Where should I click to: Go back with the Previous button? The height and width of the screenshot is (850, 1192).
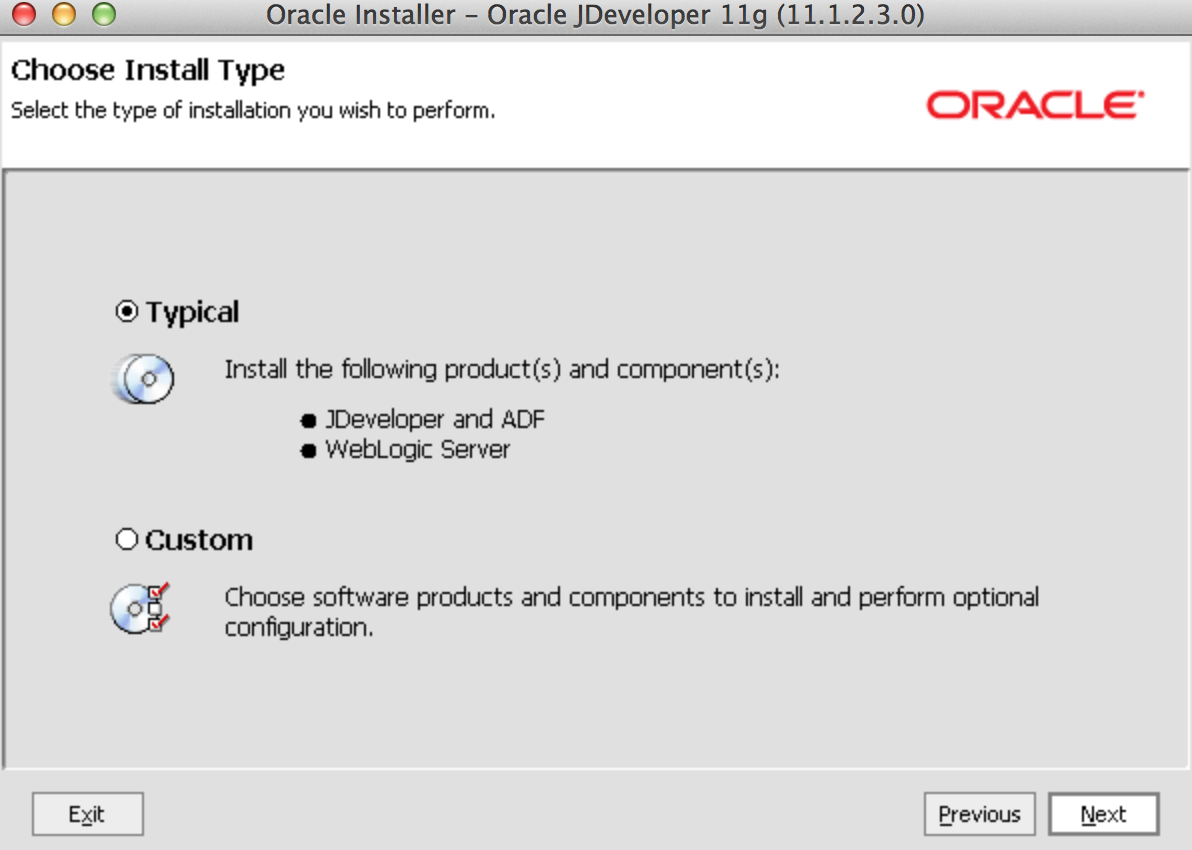(x=979, y=814)
